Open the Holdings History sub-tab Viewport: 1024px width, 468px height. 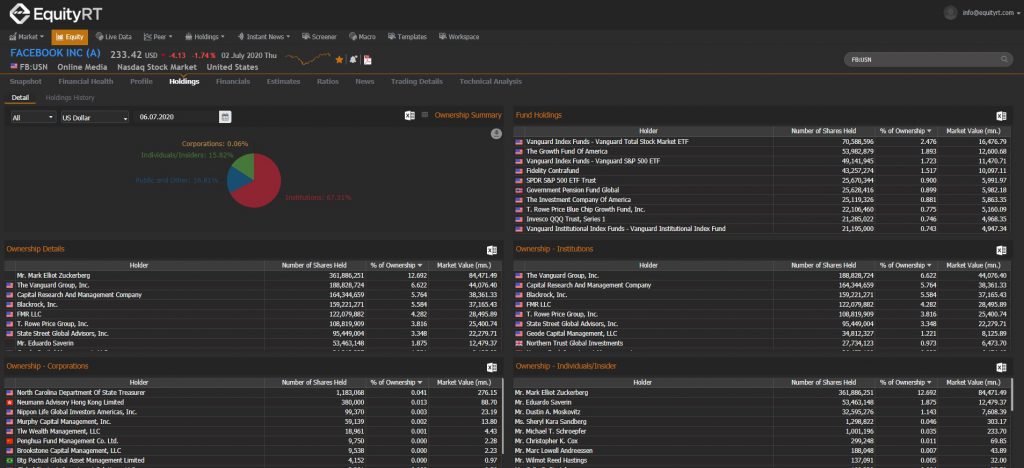coord(70,98)
